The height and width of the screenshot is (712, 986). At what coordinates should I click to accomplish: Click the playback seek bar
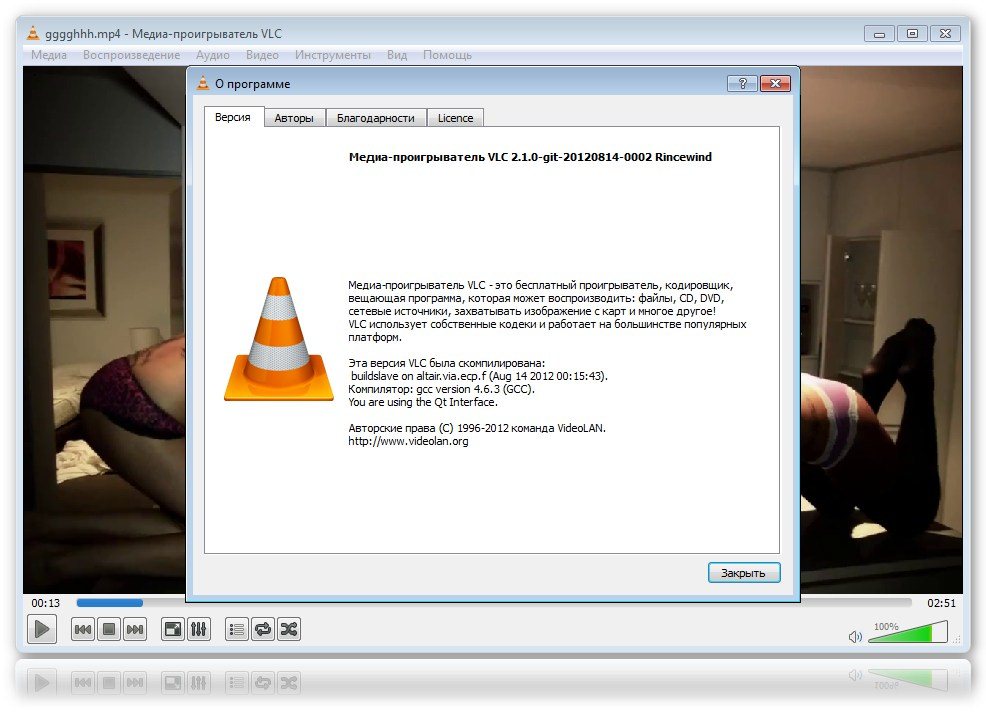pyautogui.click(x=494, y=603)
